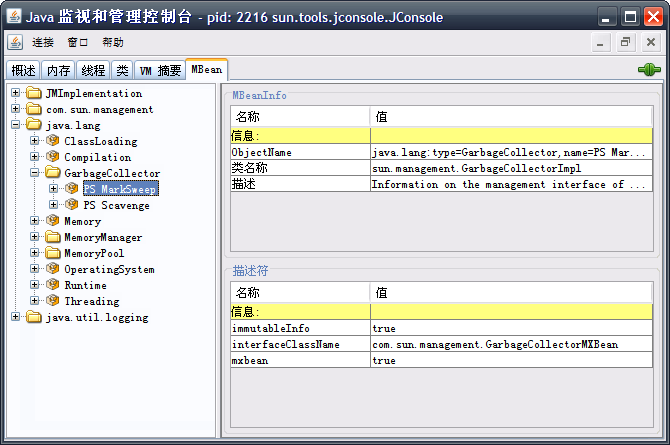Click the ObjectName value cell
Viewport: 670px width, 445px height.
[x=511, y=152]
